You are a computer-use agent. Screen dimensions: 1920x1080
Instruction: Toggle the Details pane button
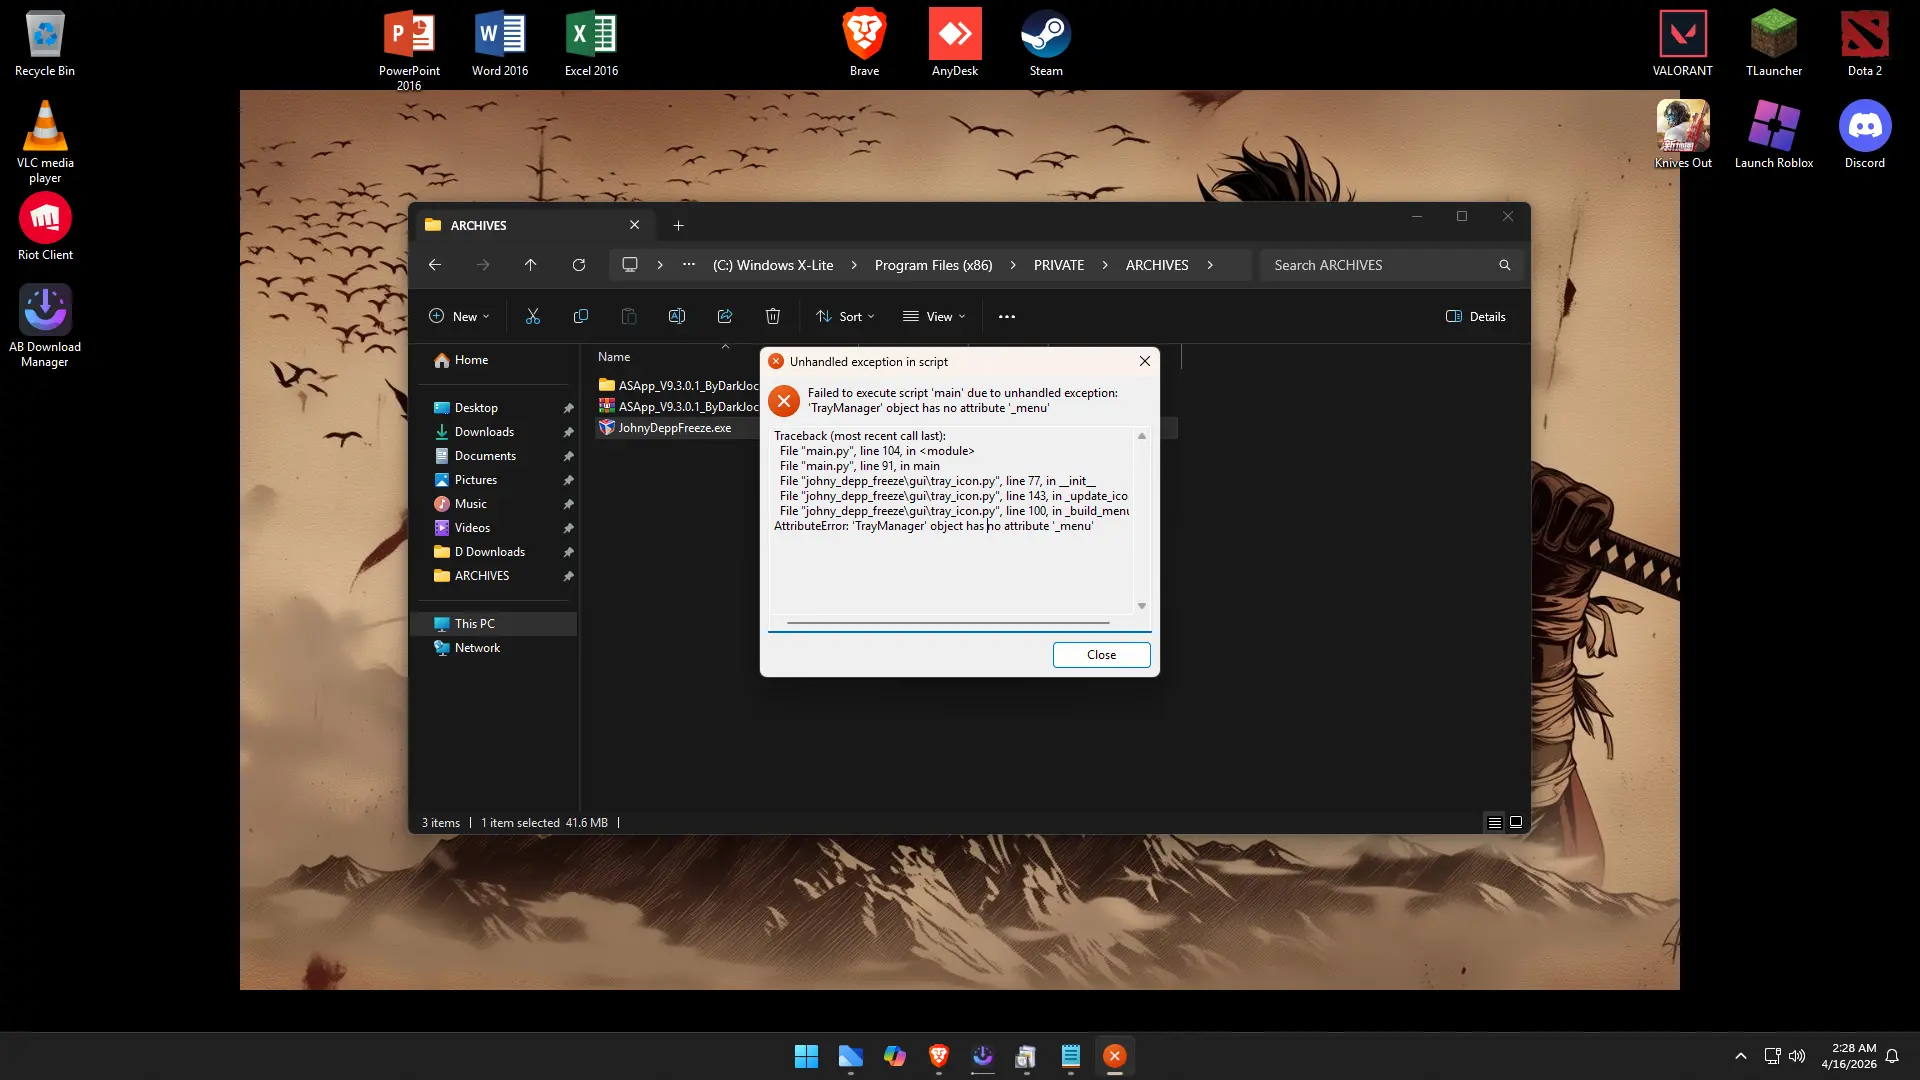point(1475,316)
